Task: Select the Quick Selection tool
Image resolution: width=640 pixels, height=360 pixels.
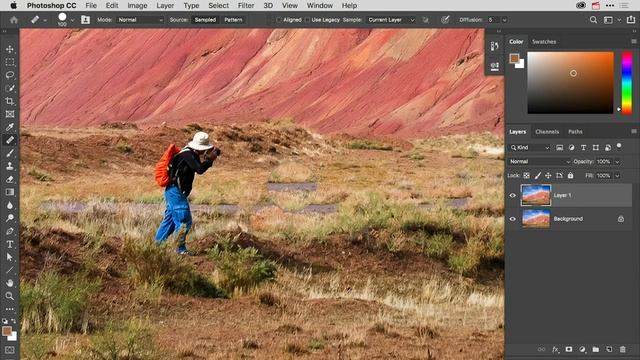Action: pyautogui.click(x=10, y=88)
